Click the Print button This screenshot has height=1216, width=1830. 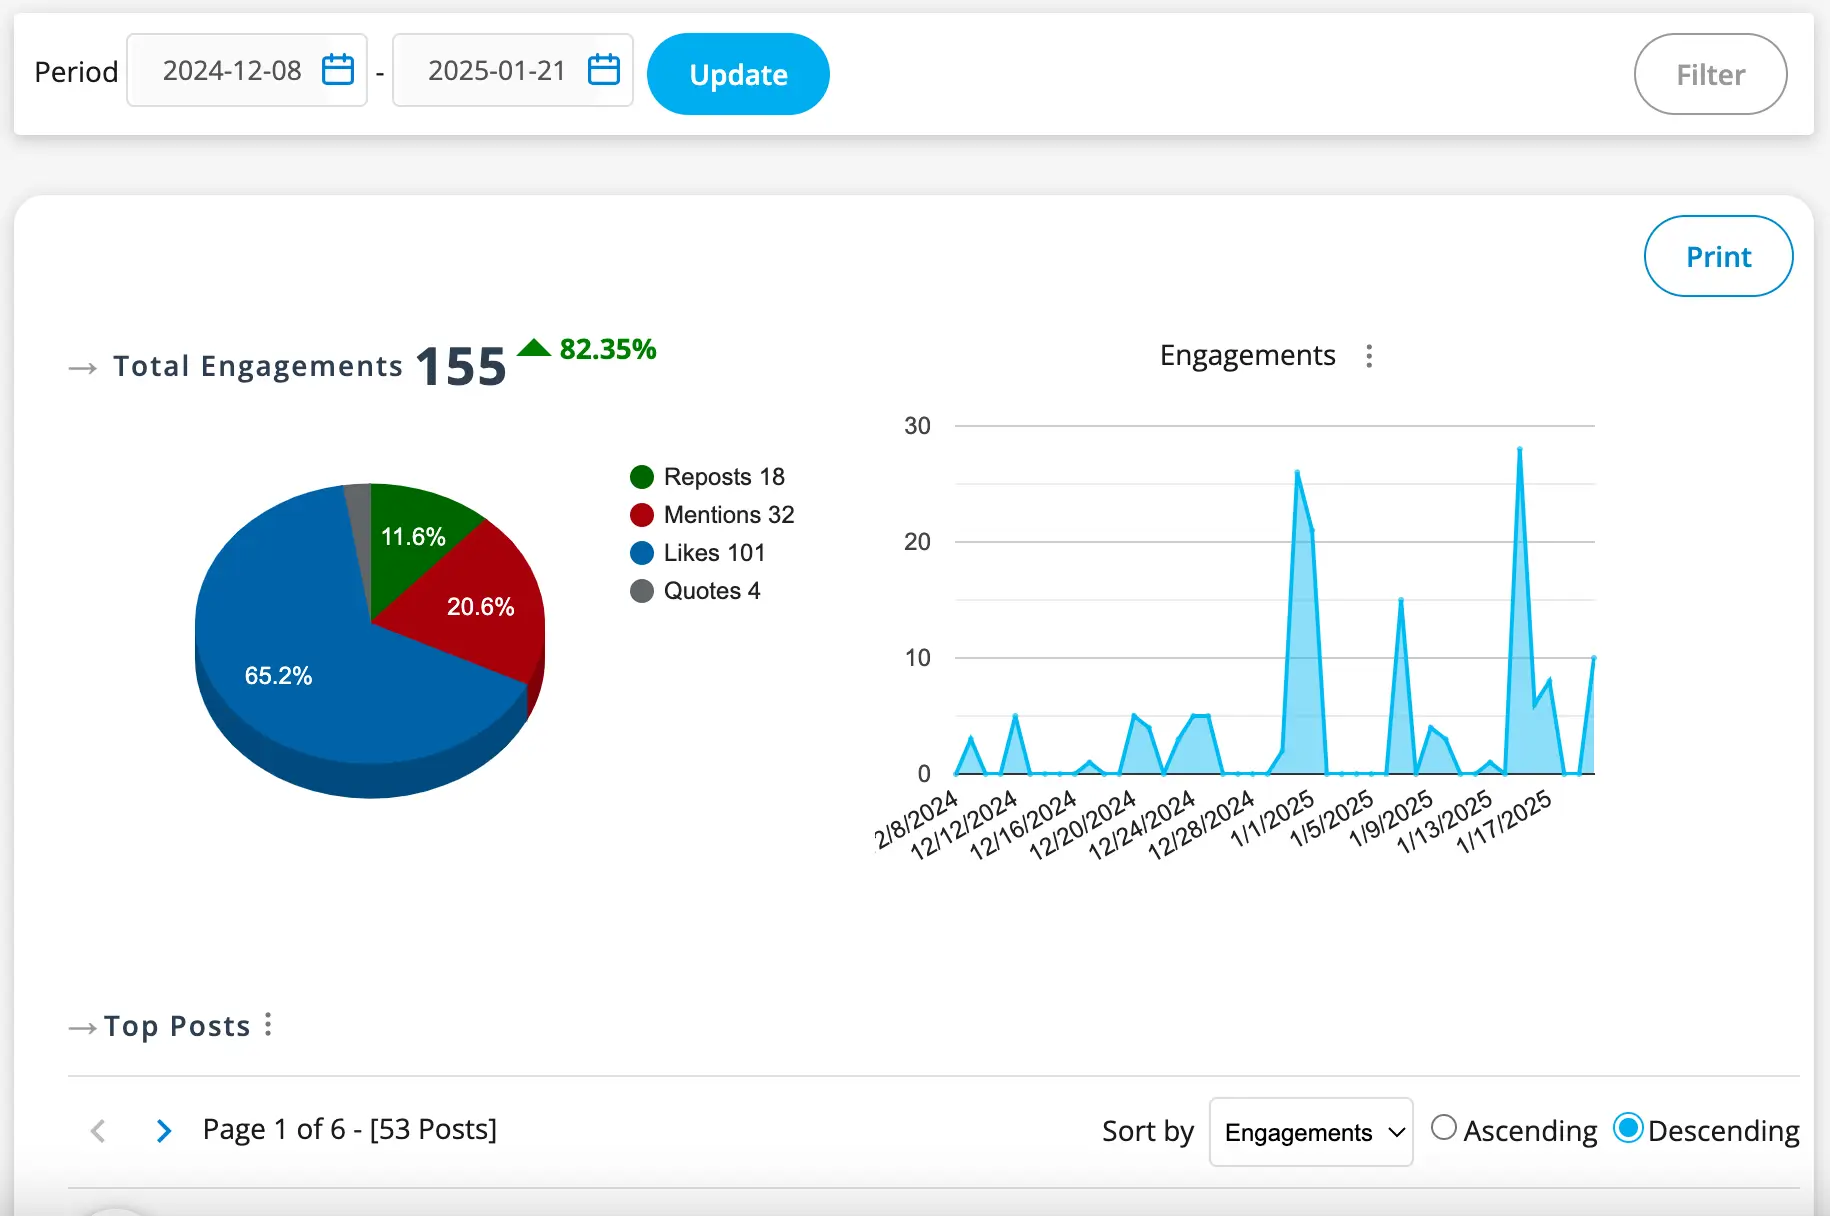(x=1718, y=257)
